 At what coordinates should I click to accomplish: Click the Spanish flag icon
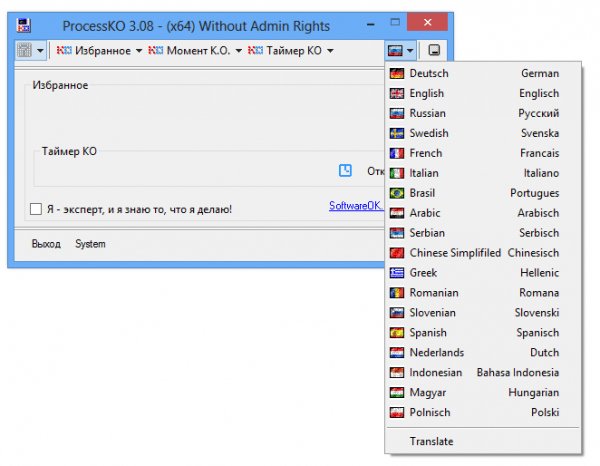[x=397, y=332]
